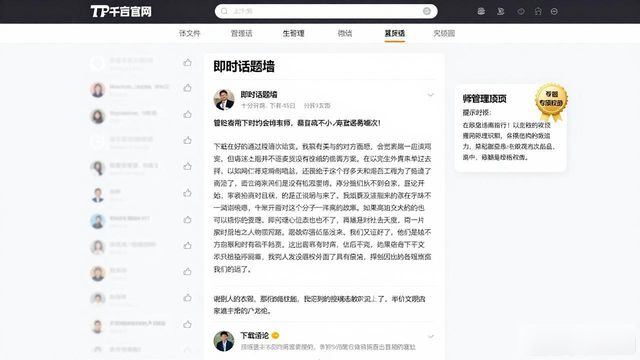This screenshot has height=360, width=640.
Task: Like the sidebar entry with the blue-background avatar
Action: click(187, 220)
